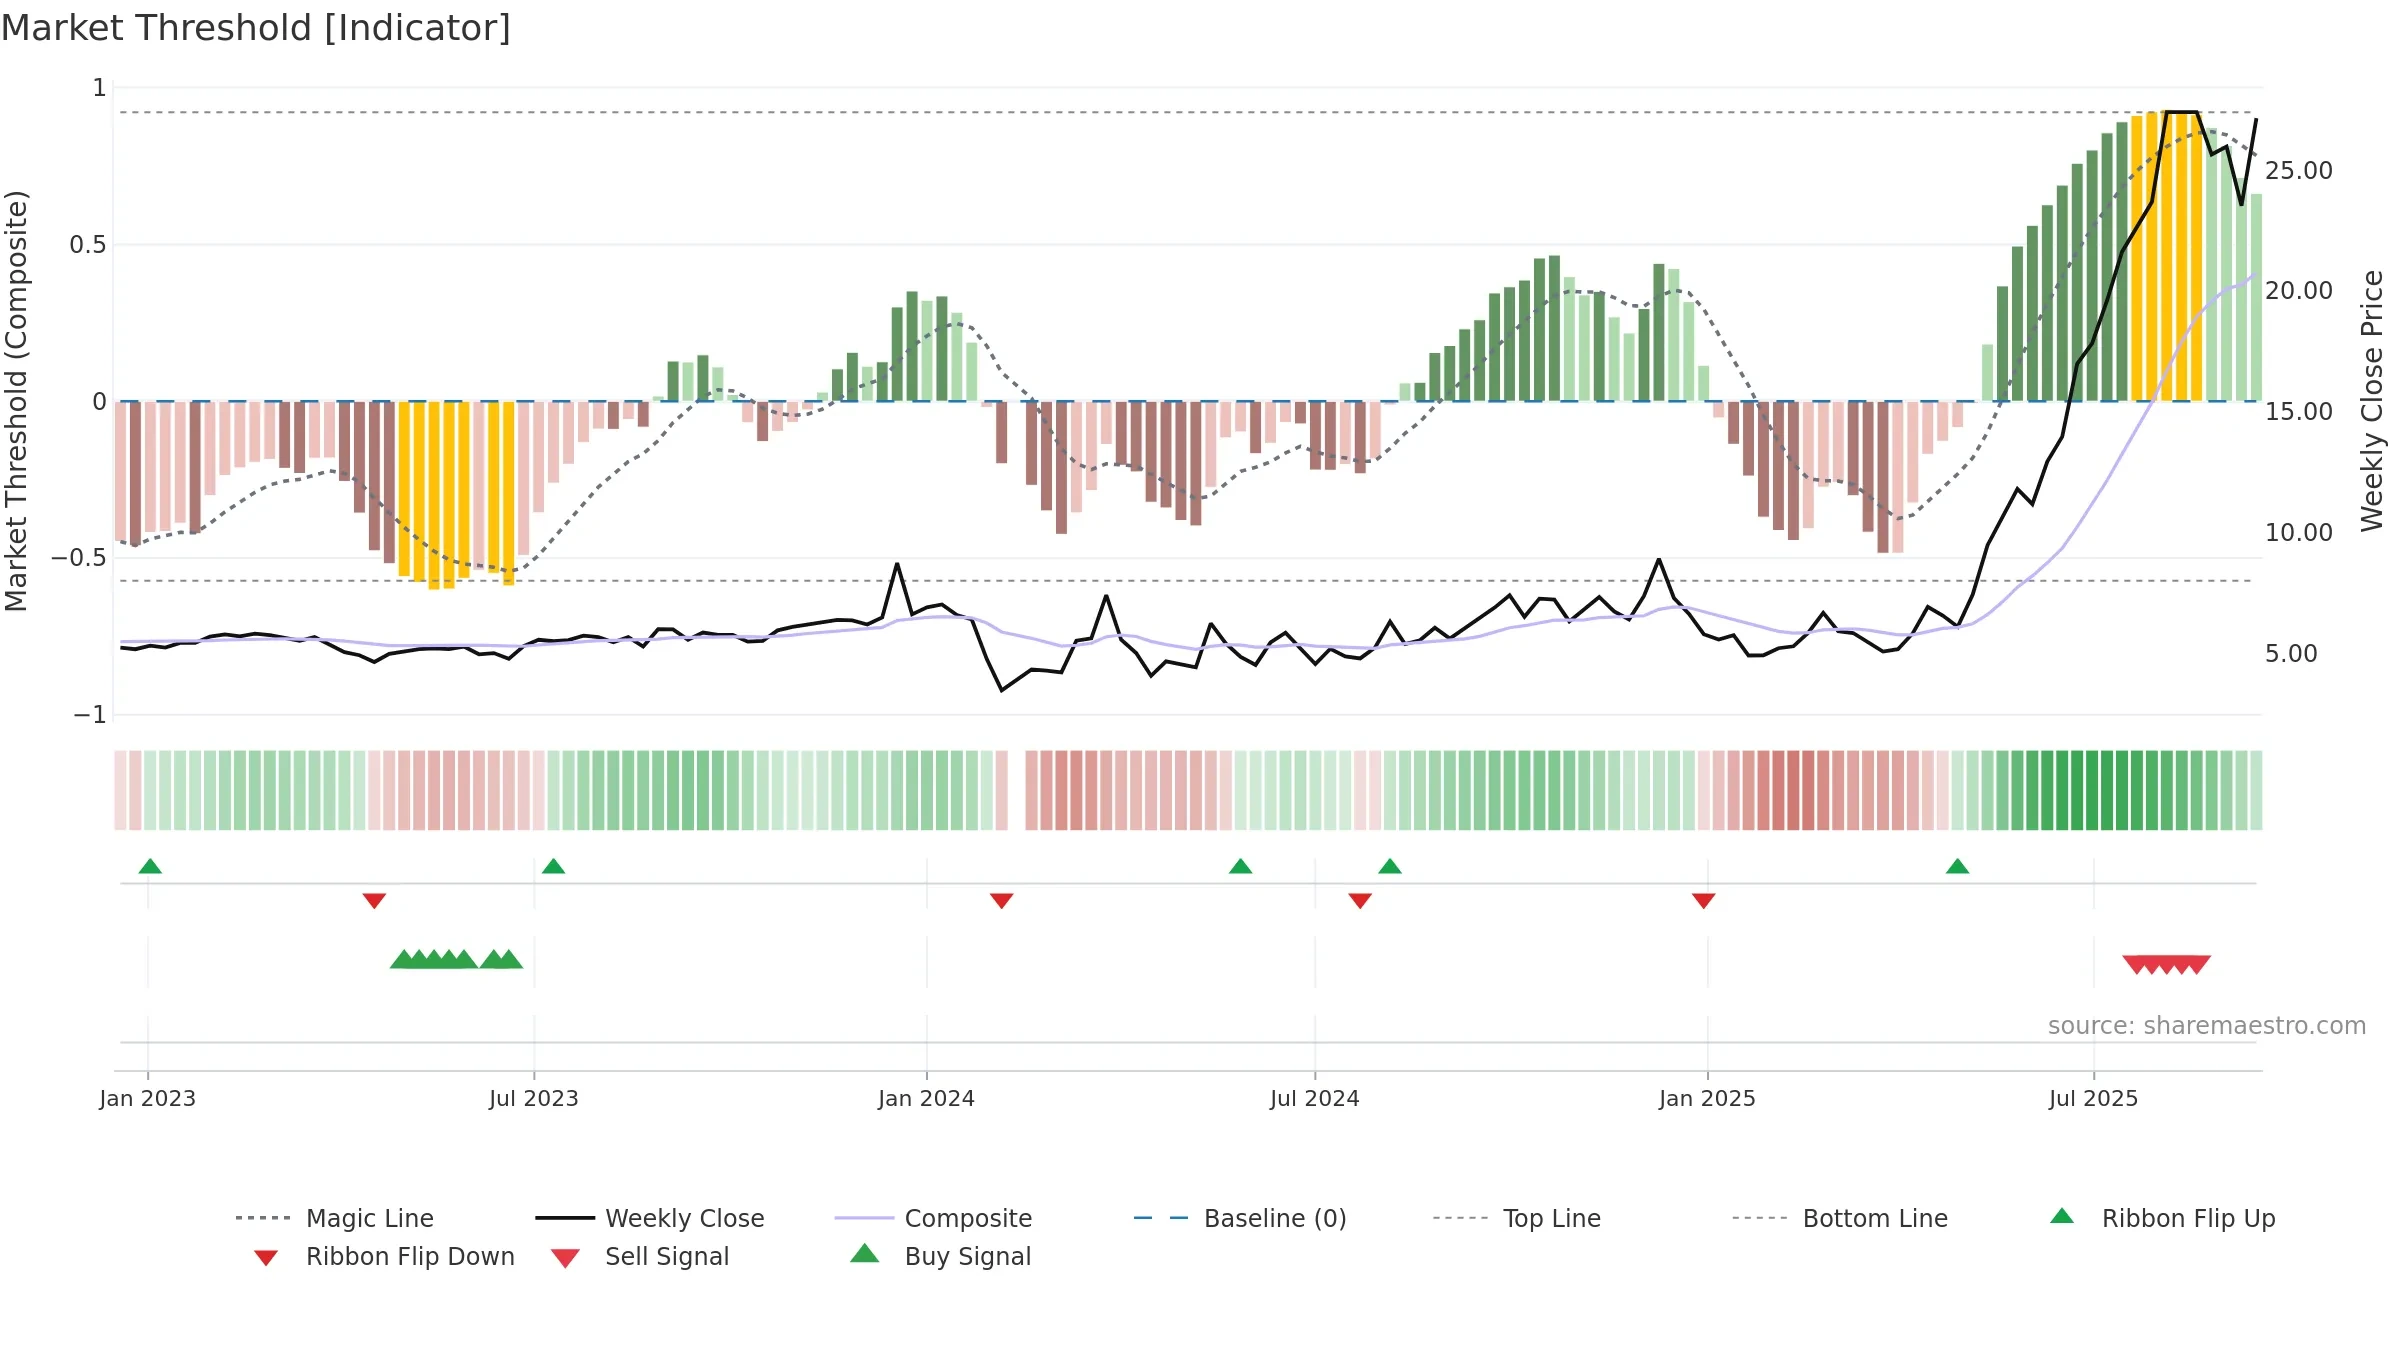Click the Weekly Close Price axis title
The height and width of the screenshot is (1350, 2400).
(x=2372, y=400)
